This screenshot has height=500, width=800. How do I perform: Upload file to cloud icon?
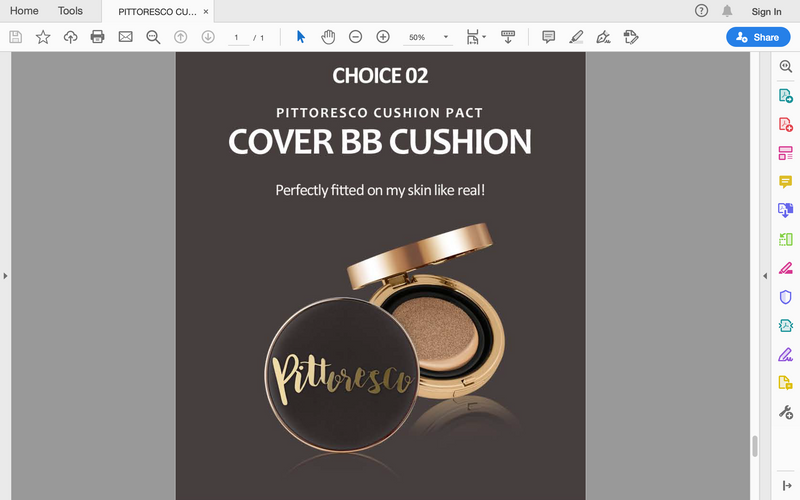pyautogui.click(x=70, y=37)
